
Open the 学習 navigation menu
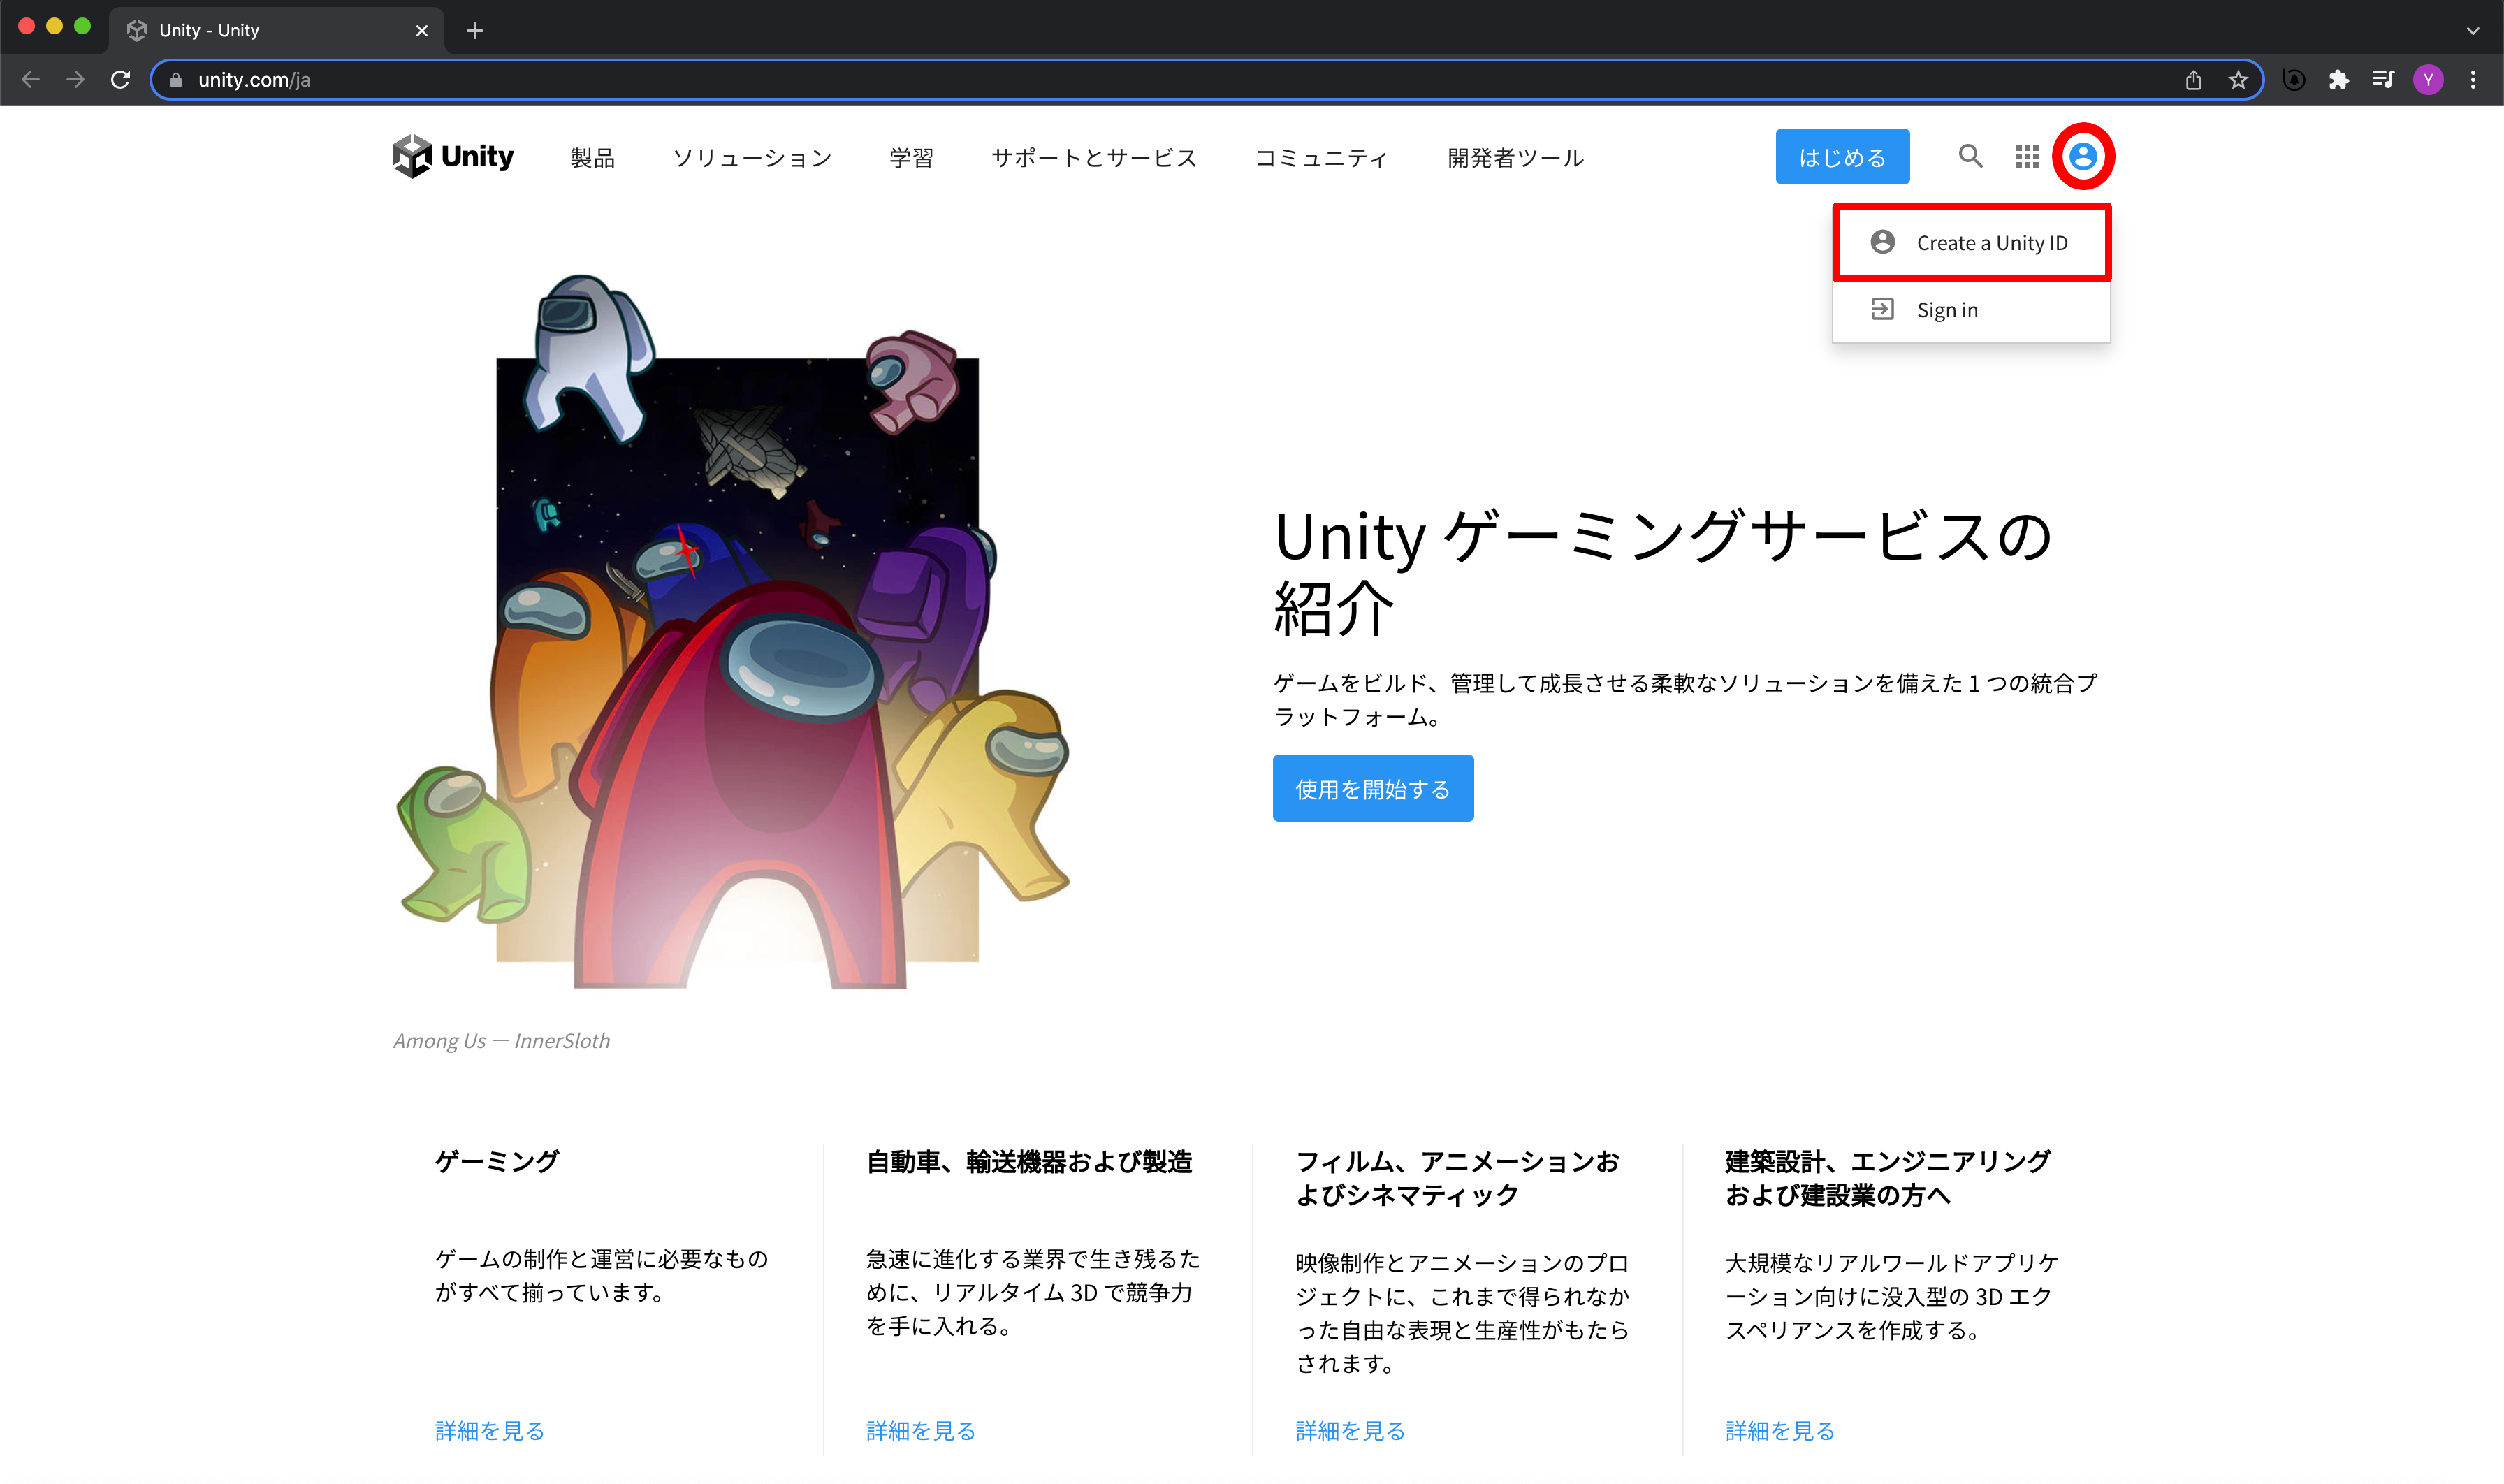[911, 157]
